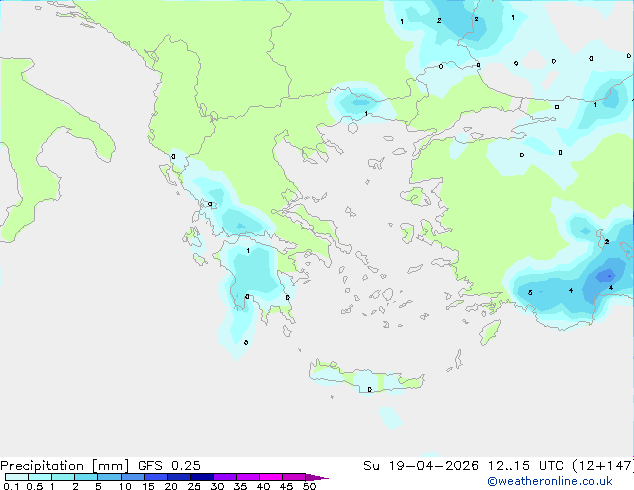Viewport: 634px width, 490px height.
Task: Click the island of Rhodes on map
Action: point(490,332)
